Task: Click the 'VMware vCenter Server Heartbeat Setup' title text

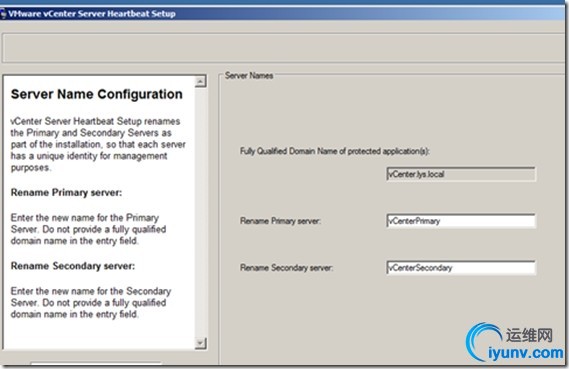Action: click(92, 14)
